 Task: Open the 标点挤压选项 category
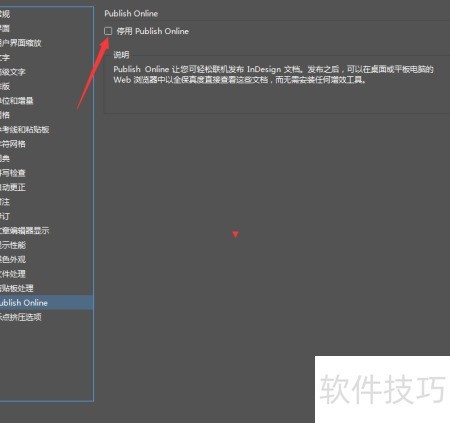coord(21,317)
